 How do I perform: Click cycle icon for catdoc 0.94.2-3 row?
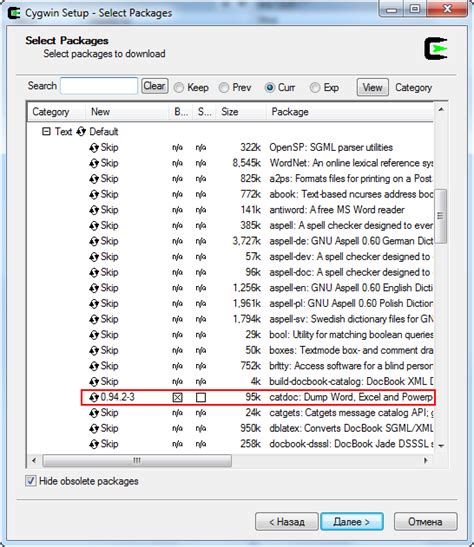pos(94,397)
